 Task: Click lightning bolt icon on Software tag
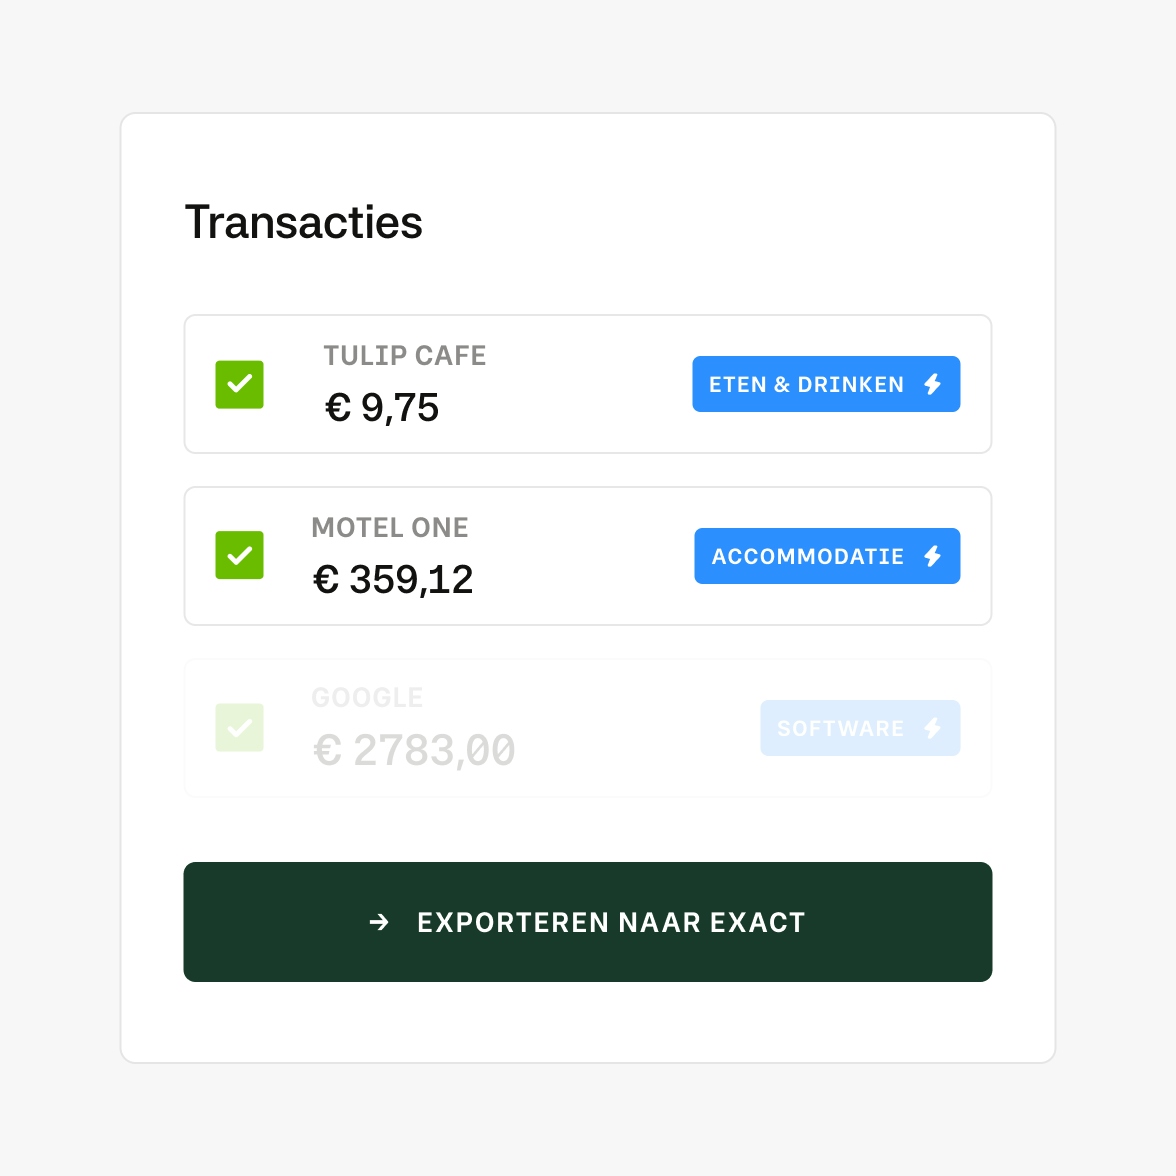coord(933,728)
